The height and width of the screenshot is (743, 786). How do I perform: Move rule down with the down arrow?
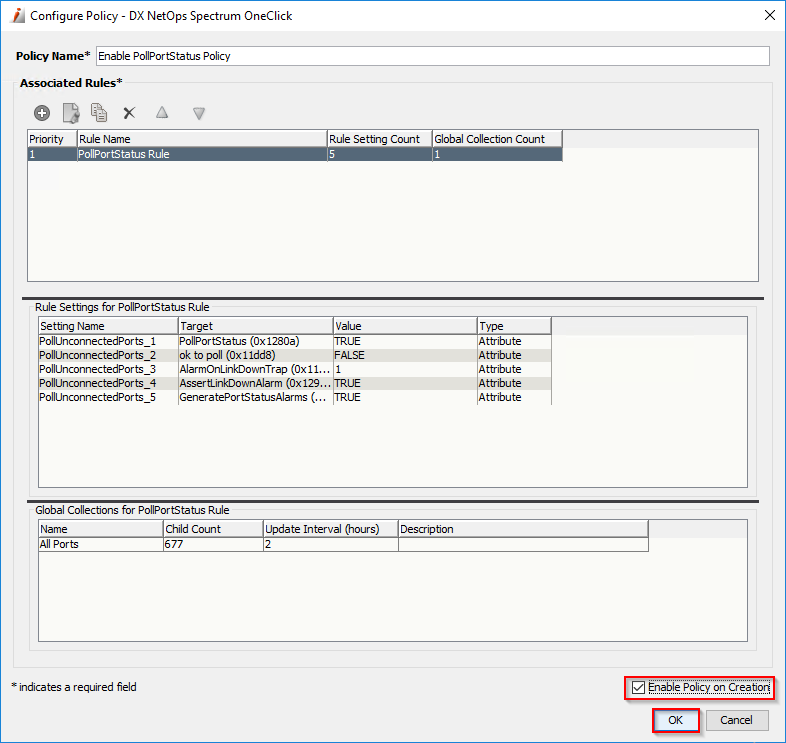click(x=199, y=113)
